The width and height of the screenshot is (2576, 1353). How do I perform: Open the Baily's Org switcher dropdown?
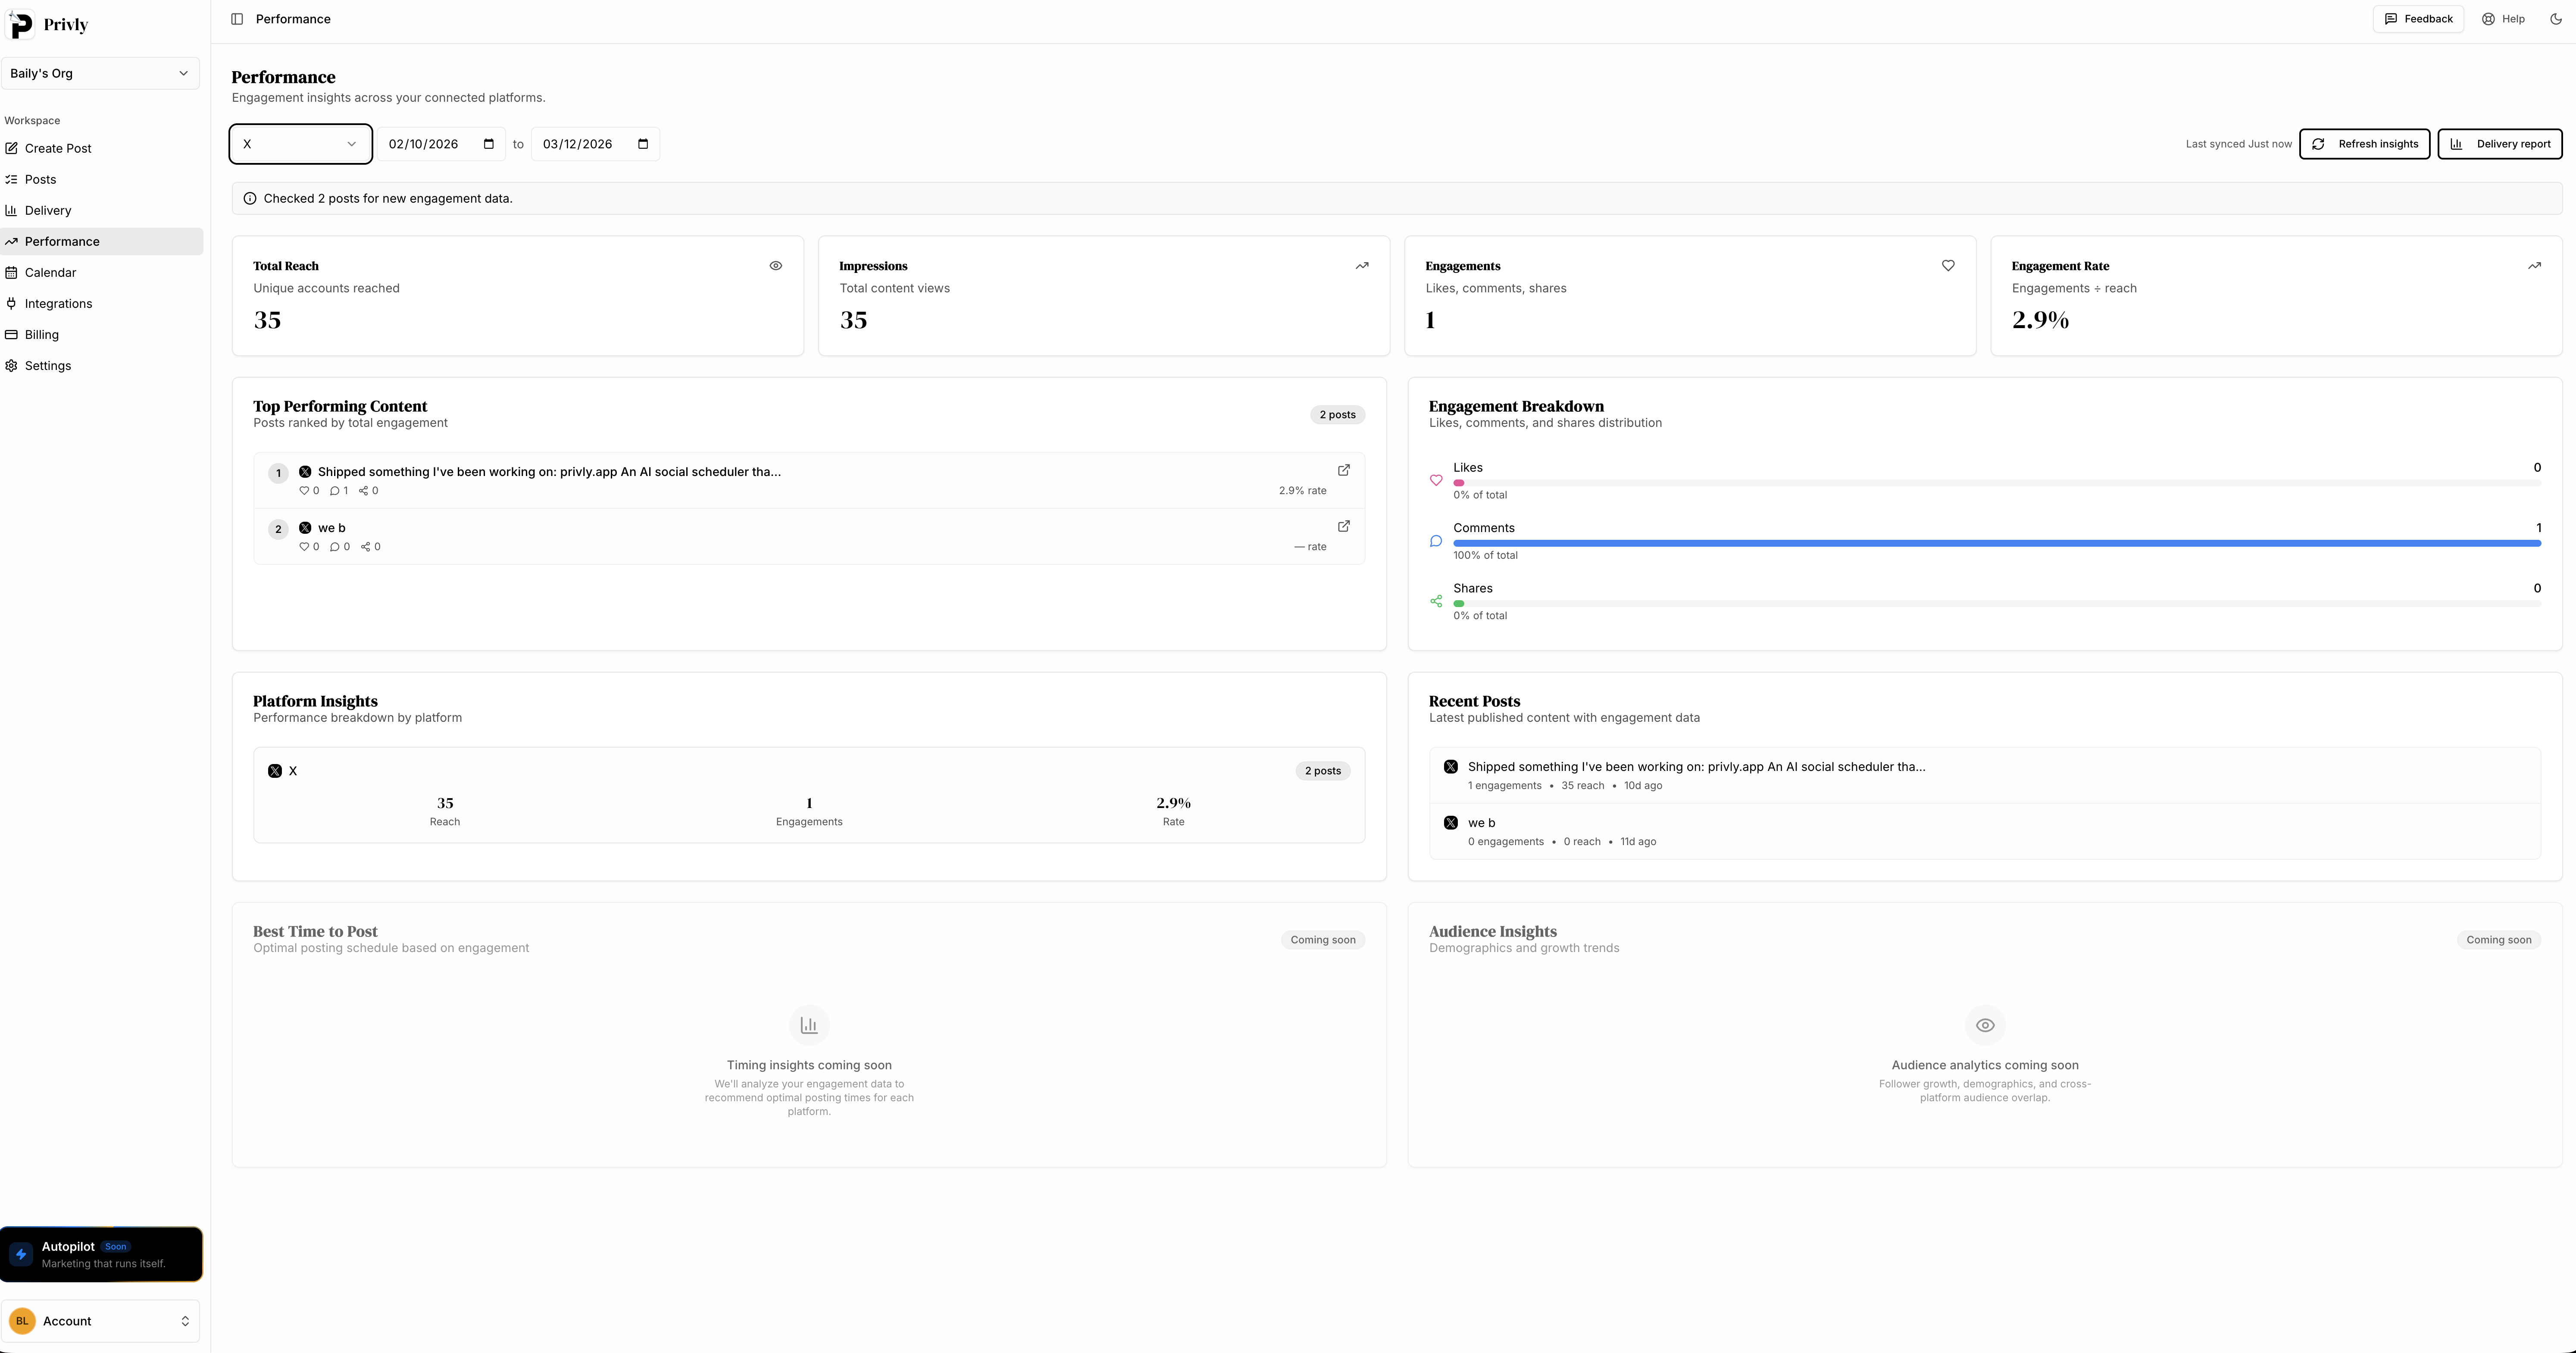coord(100,73)
